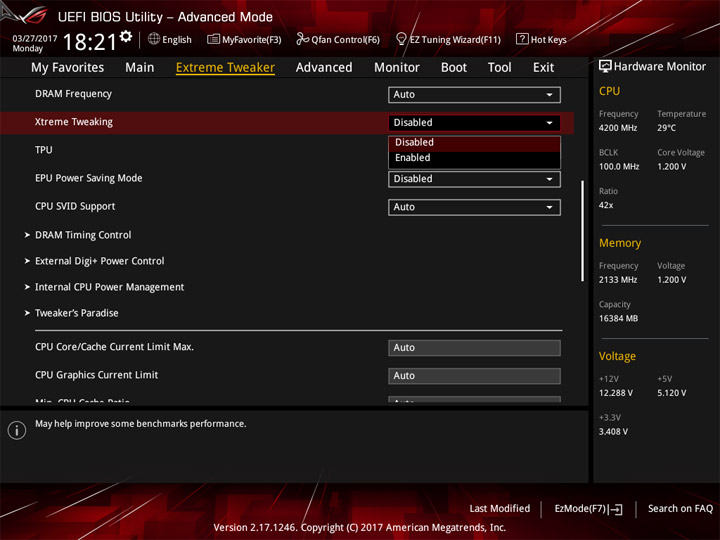Screen dimensions: 720x540
Task: Click +3.3V reading 3.408 V
Action: pyautogui.click(x=613, y=432)
